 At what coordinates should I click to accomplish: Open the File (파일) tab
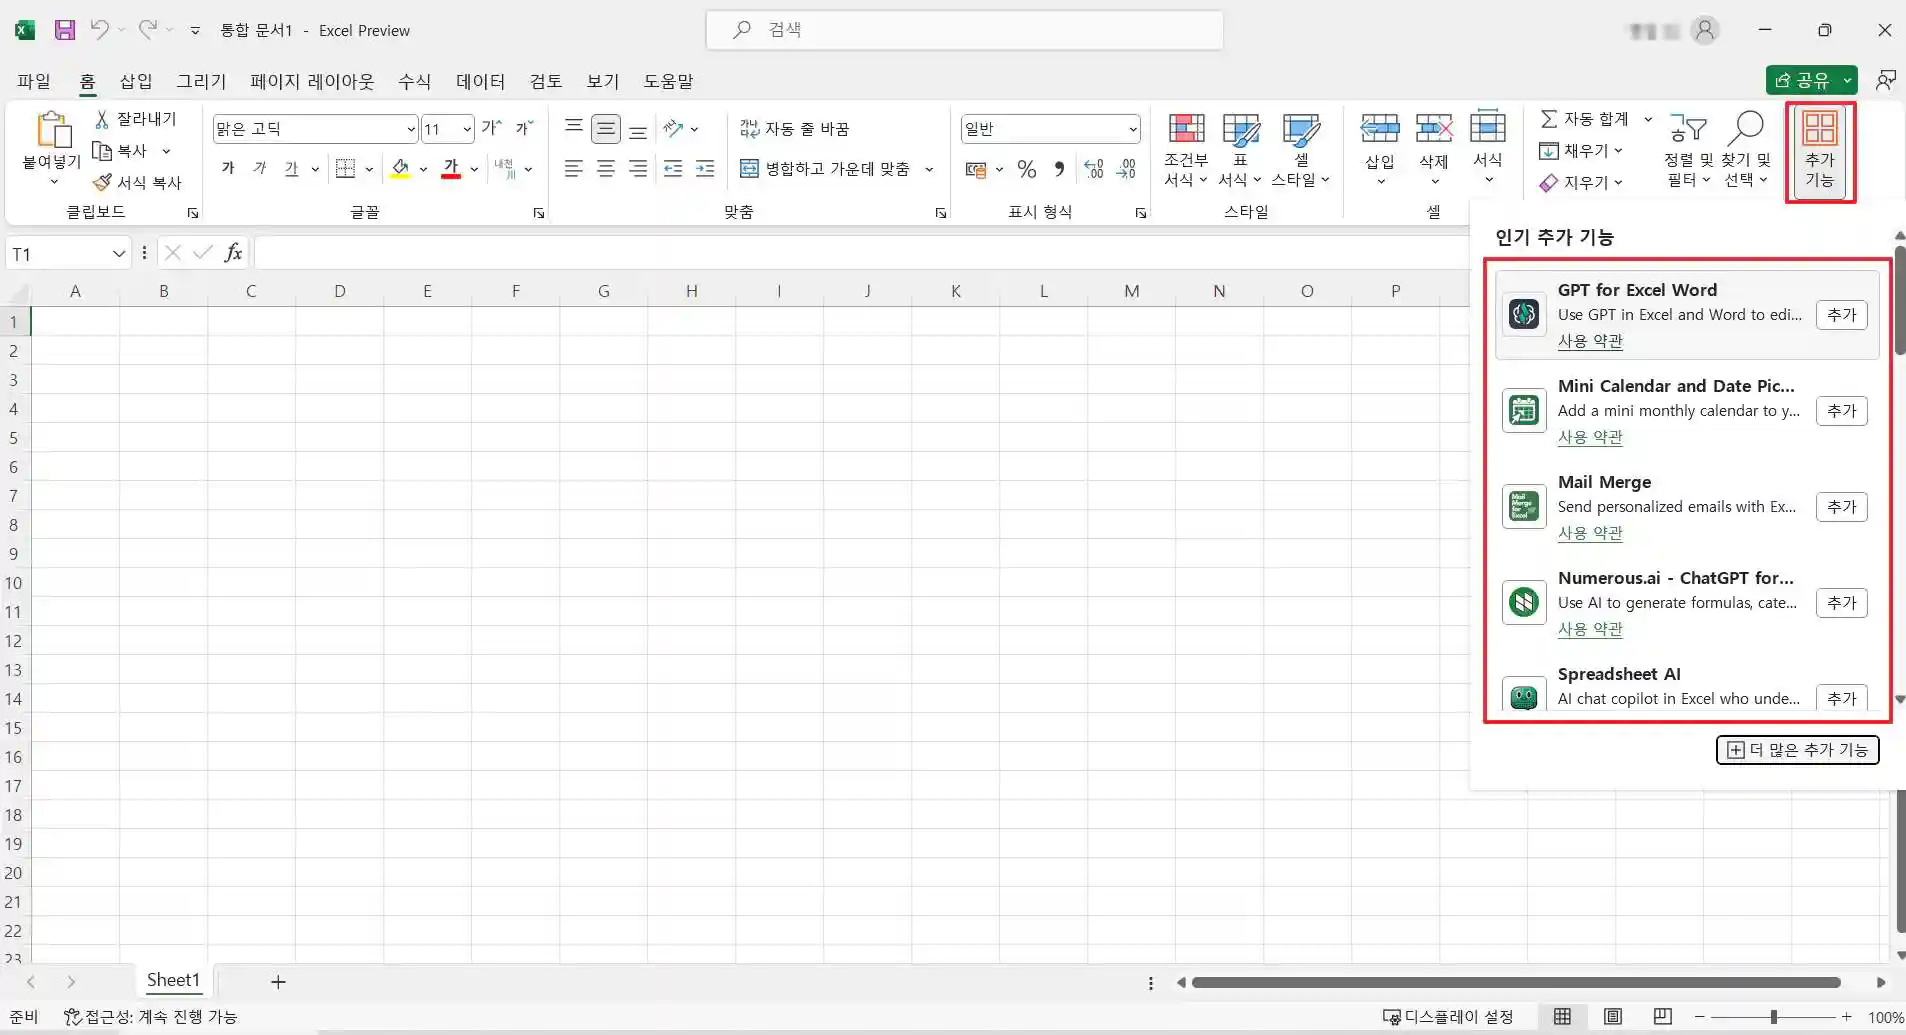click(x=34, y=81)
